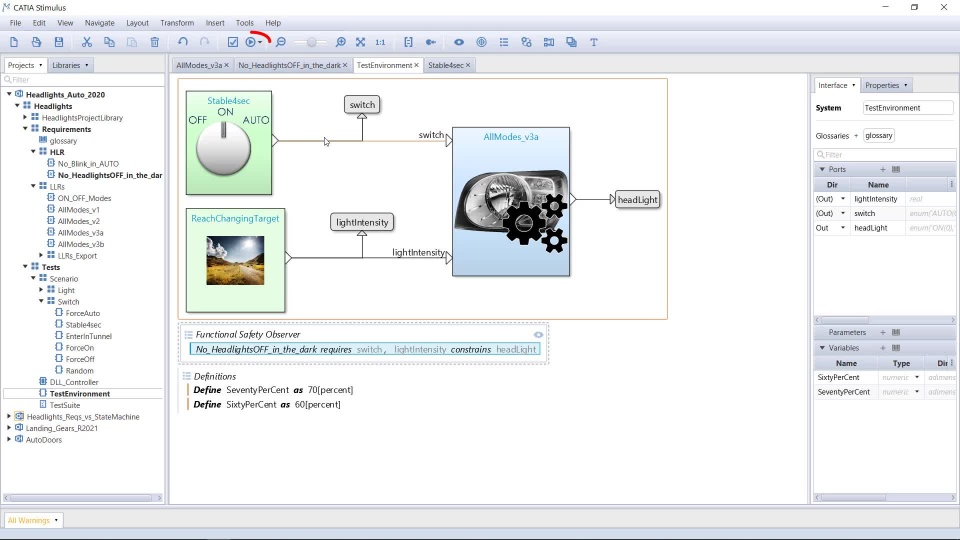Open direction dropdown for lightIntensity port
This screenshot has width=960, height=540.
pyautogui.click(x=842, y=199)
